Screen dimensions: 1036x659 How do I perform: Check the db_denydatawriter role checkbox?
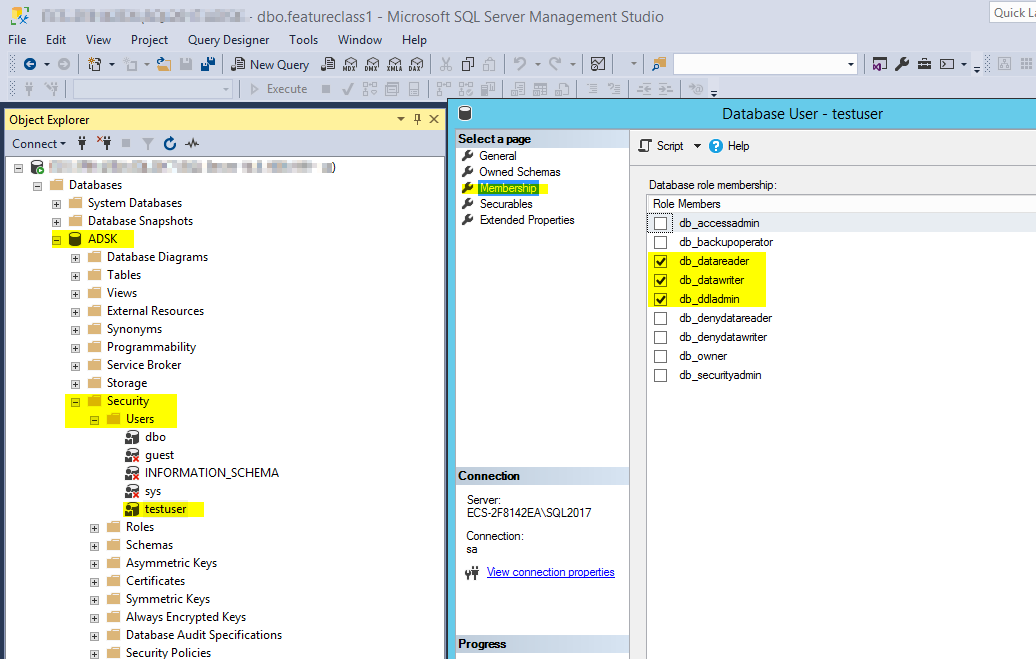coord(660,337)
